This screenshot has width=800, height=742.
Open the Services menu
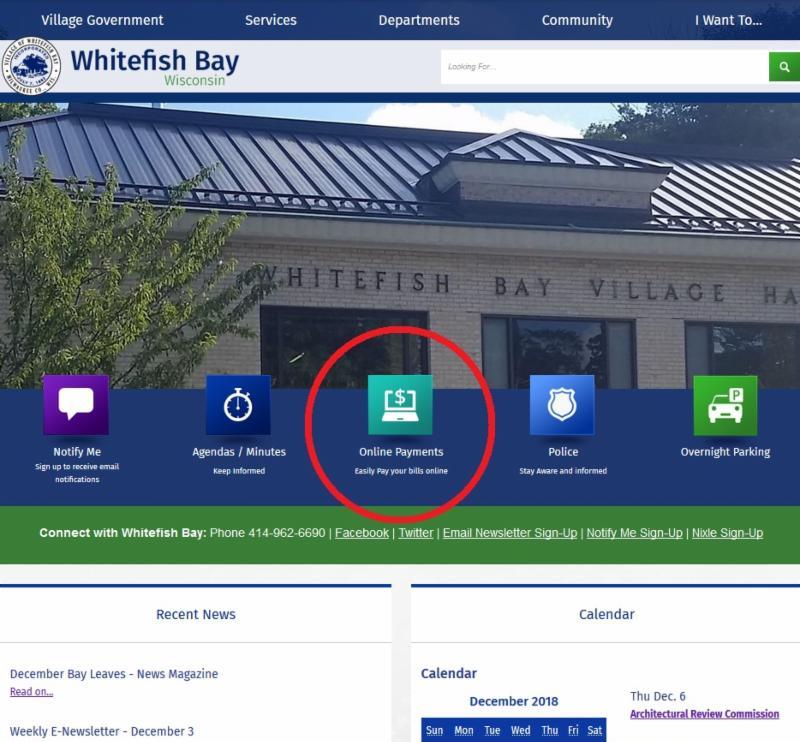[x=270, y=20]
